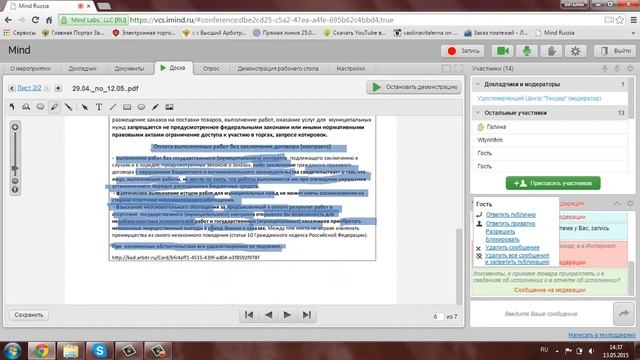Viewport: 640px width, 360px height.
Task: Open Skype from the taskbar
Action: click(99, 351)
